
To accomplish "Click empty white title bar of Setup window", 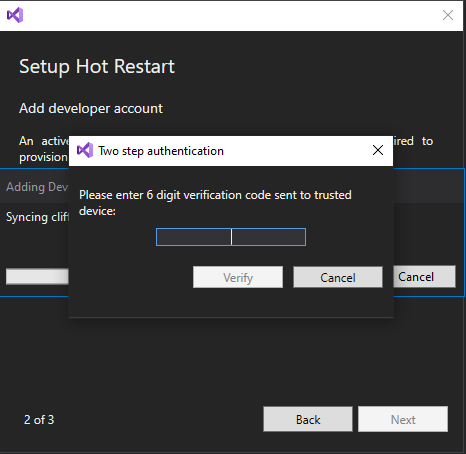I will [x=230, y=15].
